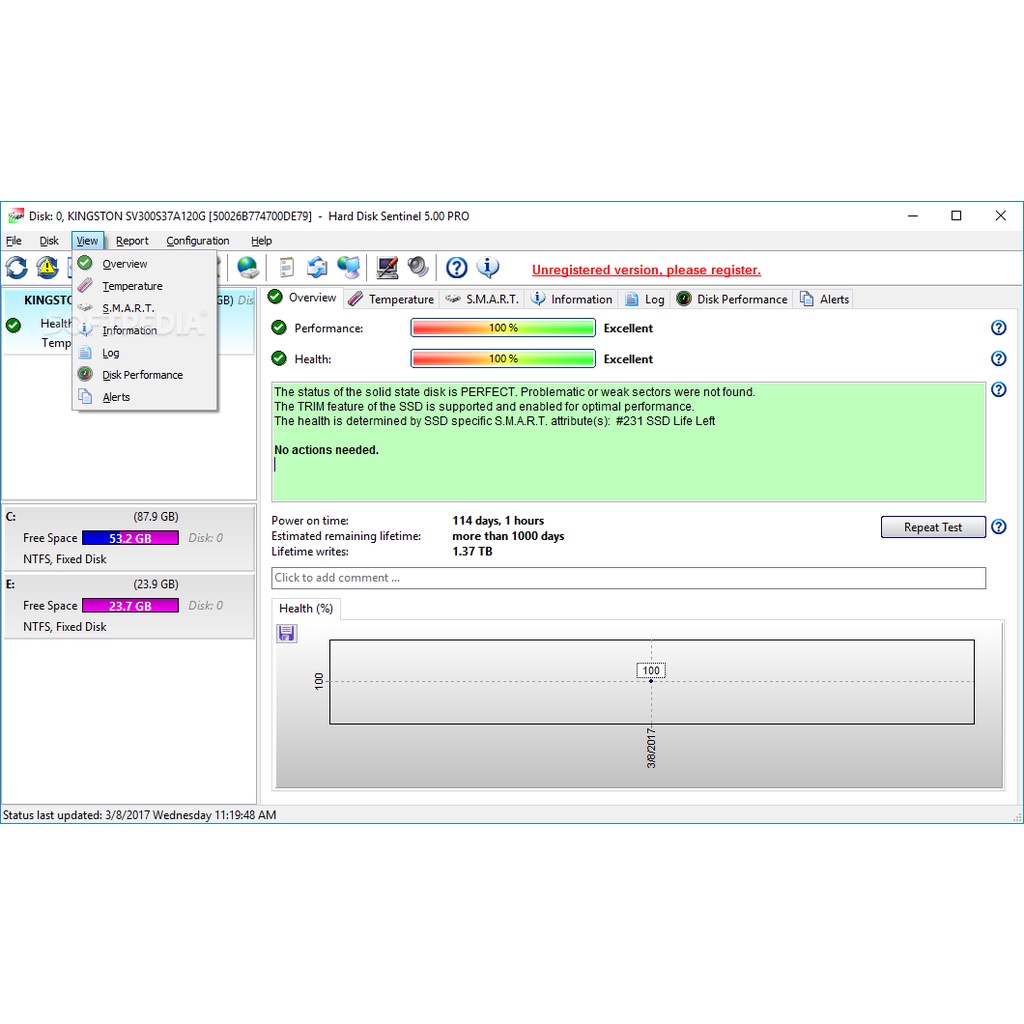Minimize the Hard Disk Sentinel window
The image size is (1024, 1024).
tap(913, 216)
